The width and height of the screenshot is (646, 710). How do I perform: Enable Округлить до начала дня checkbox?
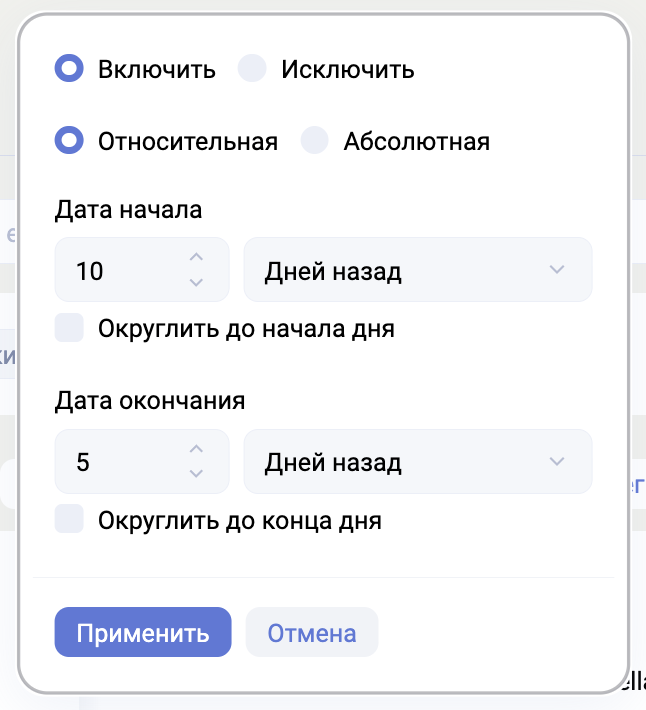click(x=69, y=328)
